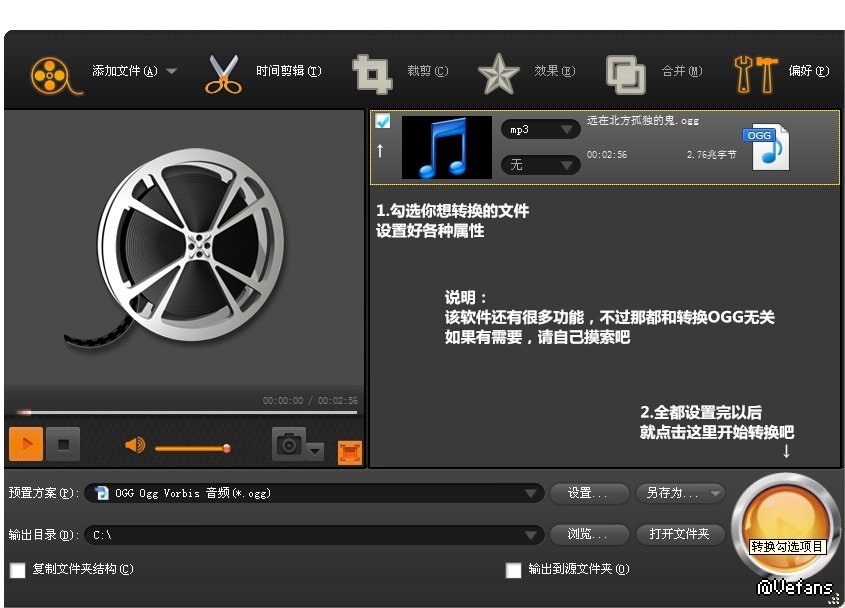The image size is (845, 608).
Task: Click the crop tool icon
Action: coord(372,74)
